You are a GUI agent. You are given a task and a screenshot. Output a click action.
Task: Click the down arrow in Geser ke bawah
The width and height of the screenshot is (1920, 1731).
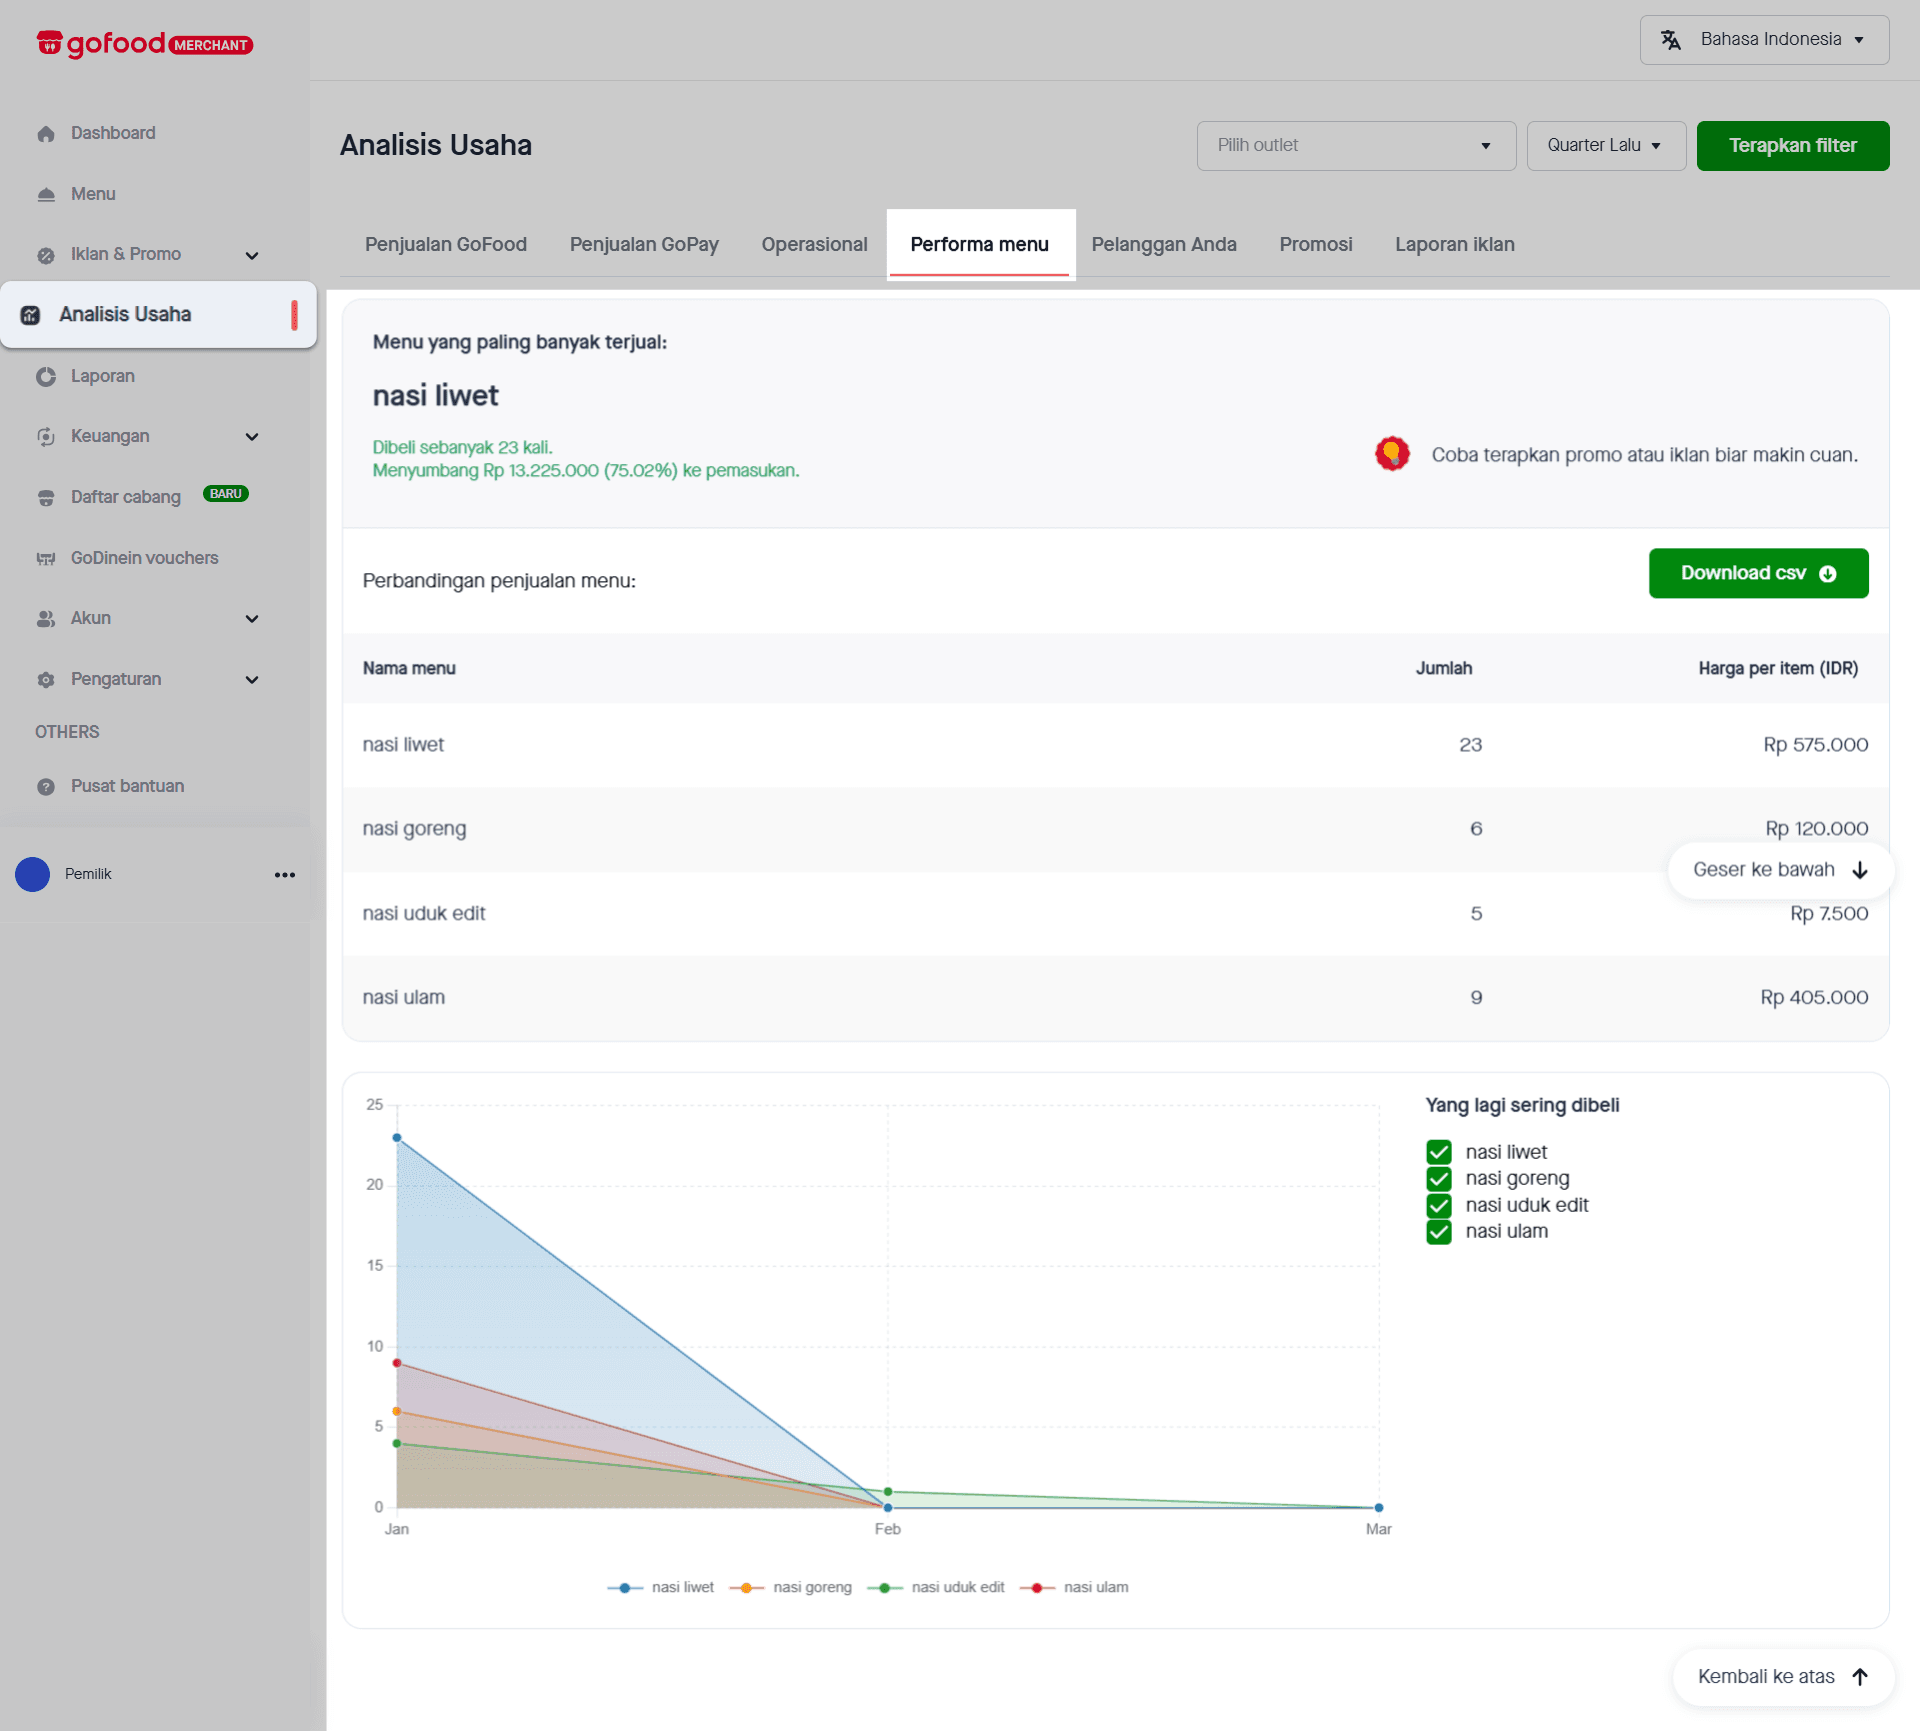[1860, 870]
